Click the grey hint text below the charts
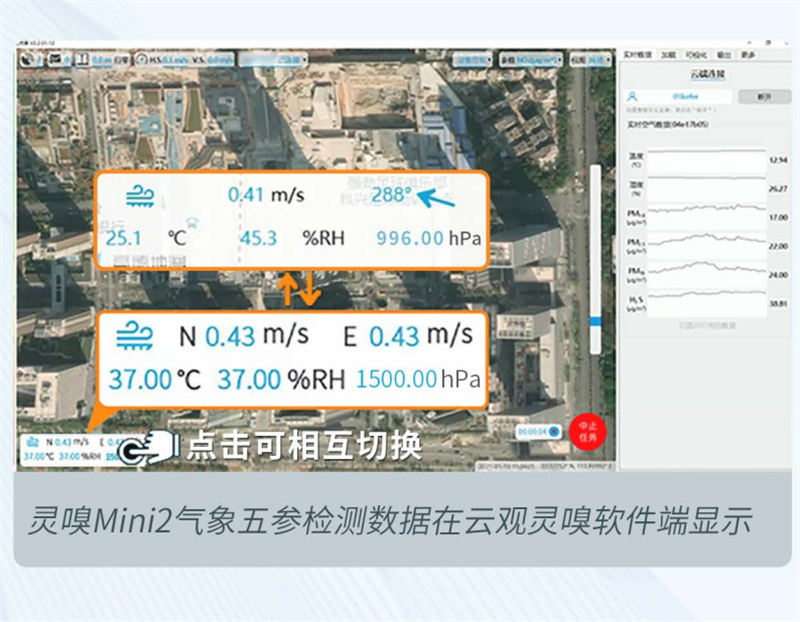This screenshot has width=800, height=622. coord(707,326)
